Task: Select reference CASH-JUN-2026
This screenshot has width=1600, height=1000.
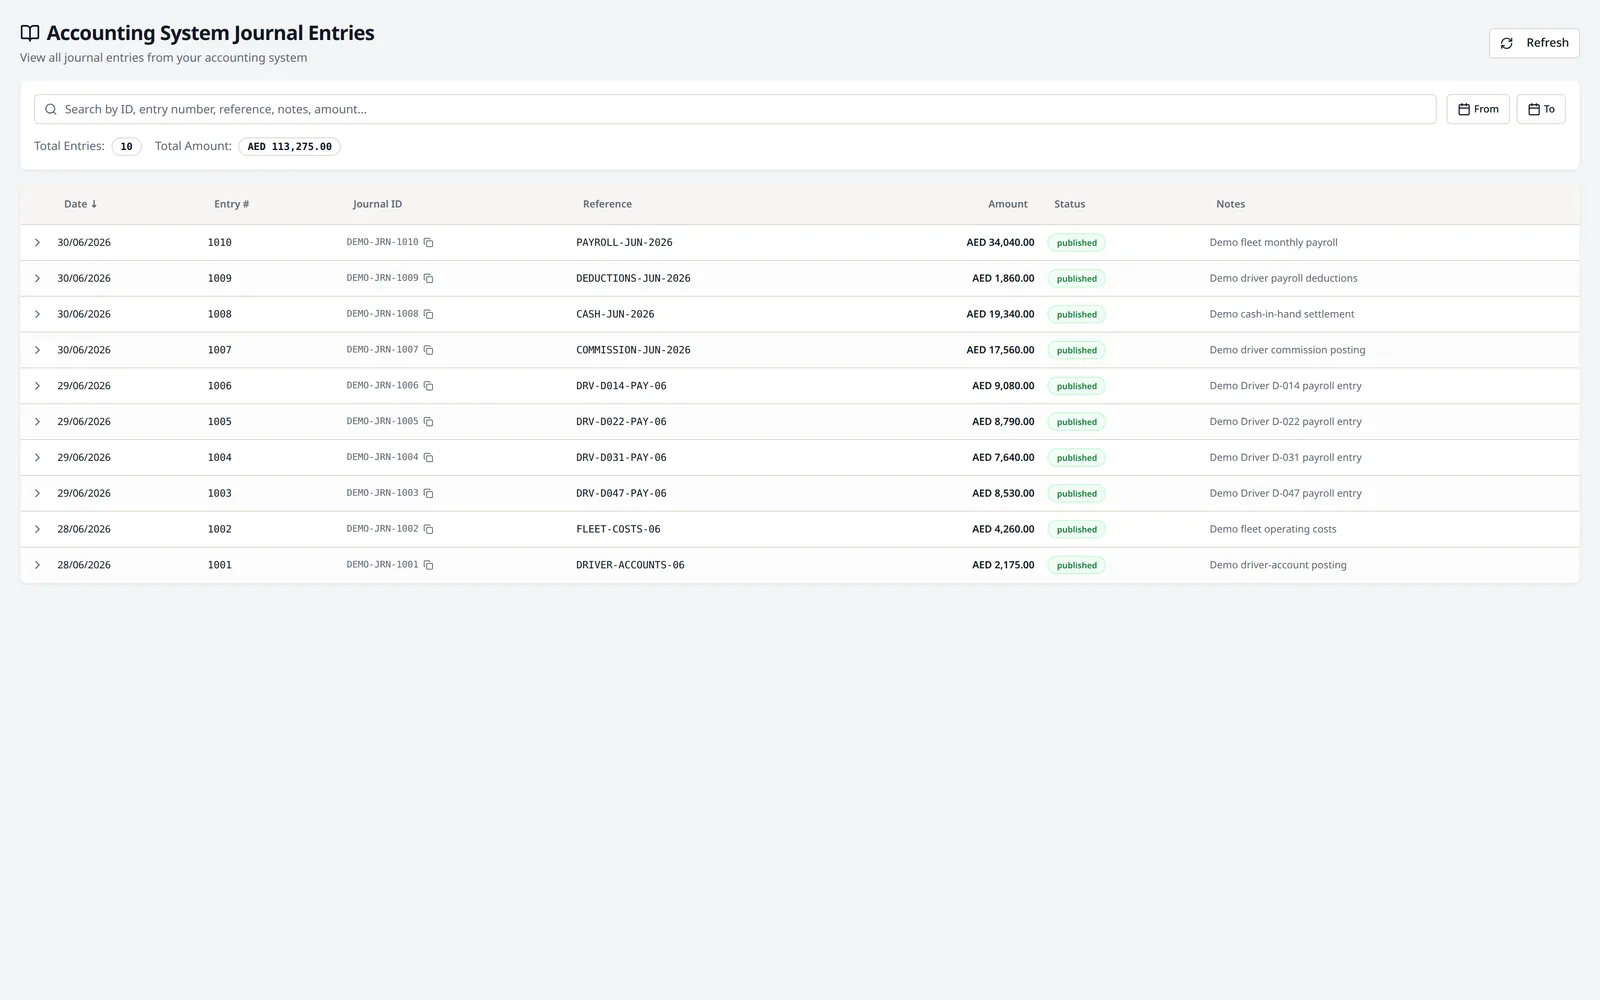Action: click(615, 315)
